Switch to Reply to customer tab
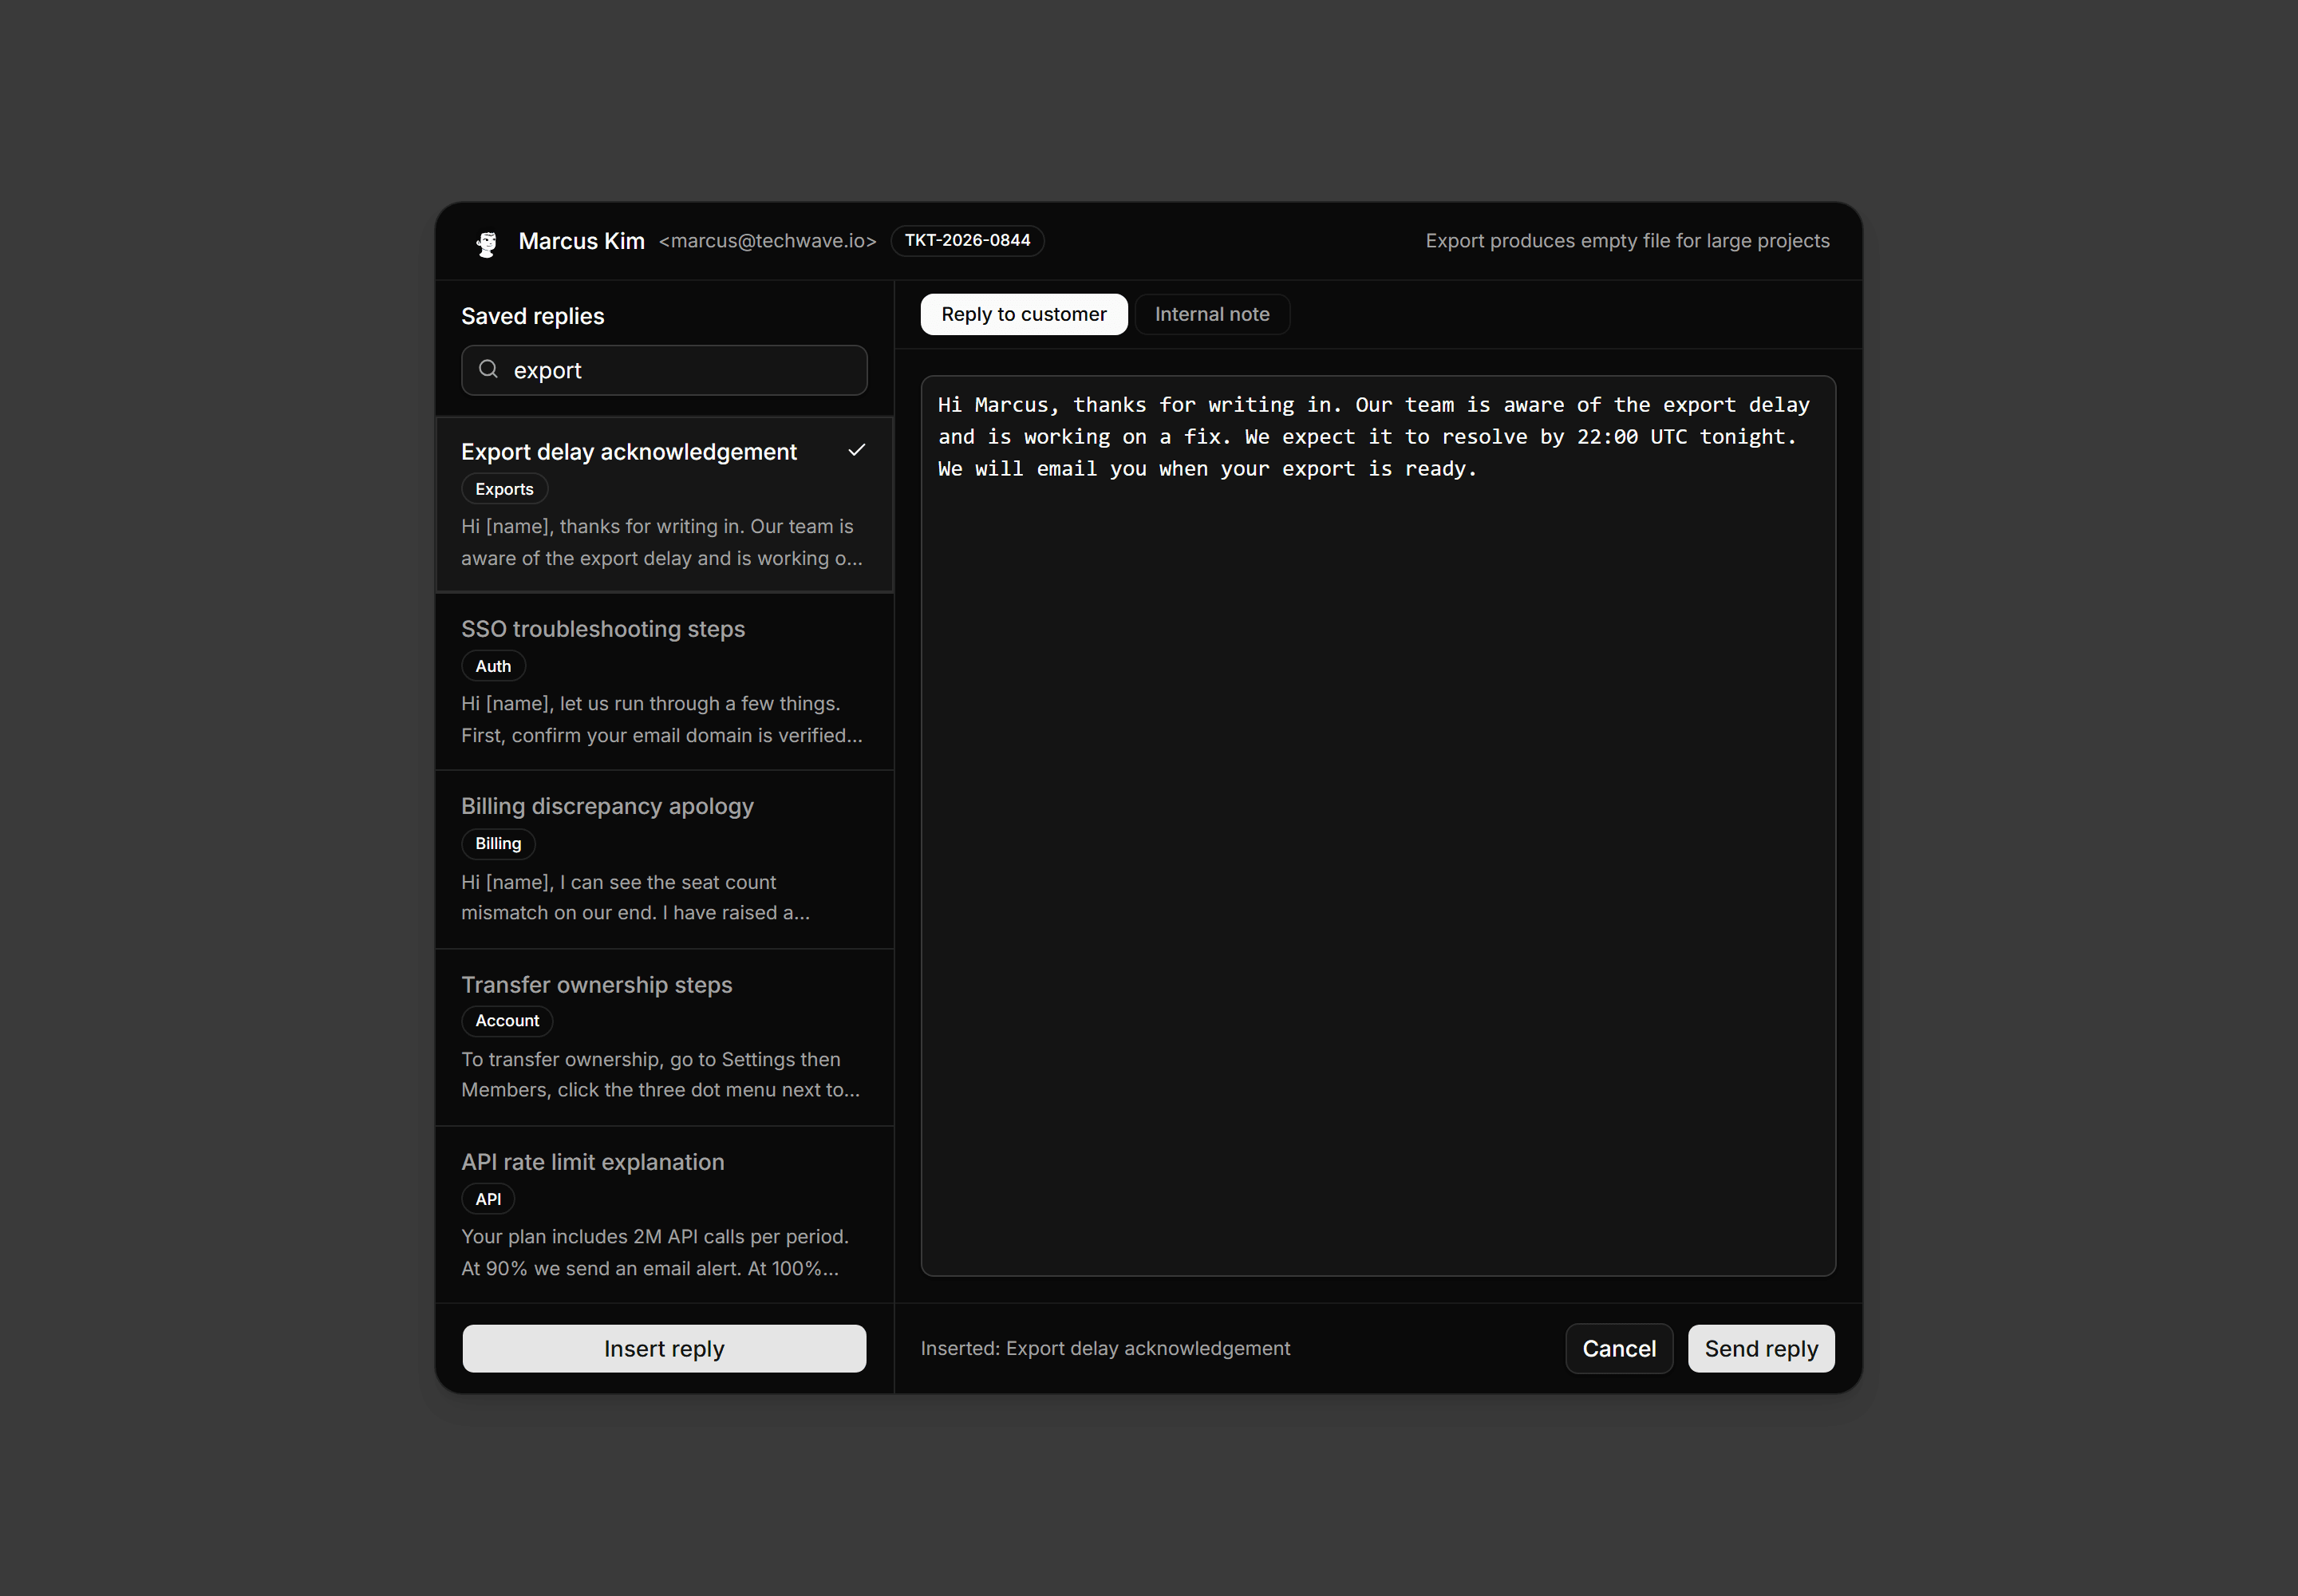 click(1023, 314)
